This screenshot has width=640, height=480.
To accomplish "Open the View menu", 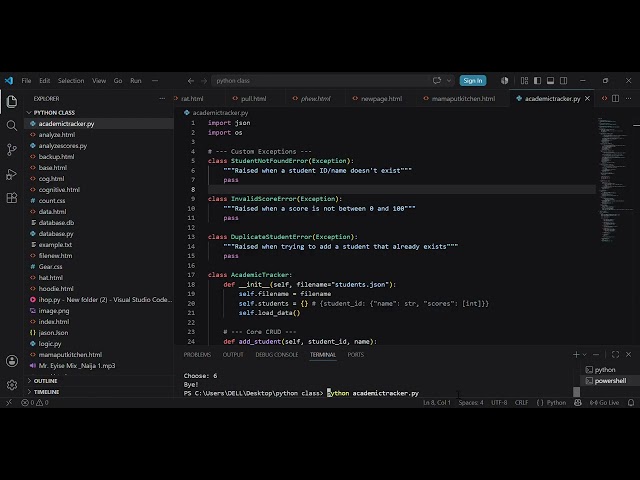I will pyautogui.click(x=99, y=81).
